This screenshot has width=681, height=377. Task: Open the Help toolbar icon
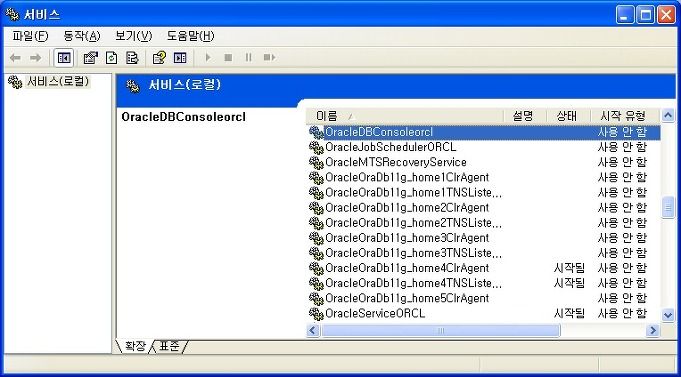[159, 57]
